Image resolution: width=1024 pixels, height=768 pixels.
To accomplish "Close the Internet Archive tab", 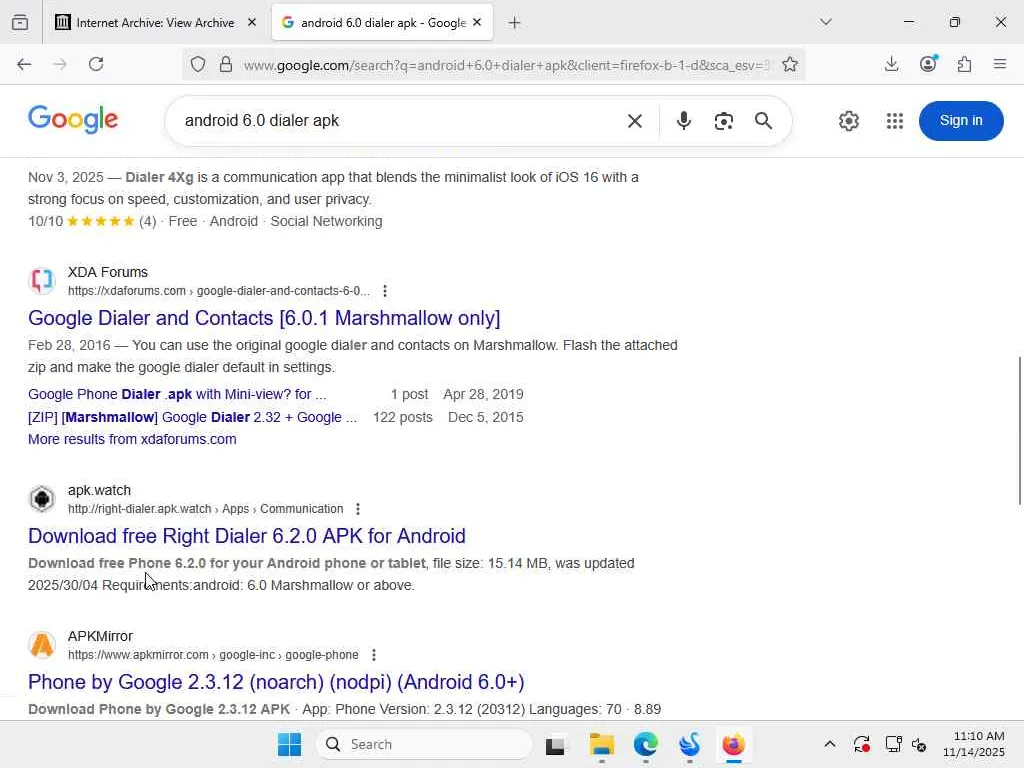I will 251,23.
